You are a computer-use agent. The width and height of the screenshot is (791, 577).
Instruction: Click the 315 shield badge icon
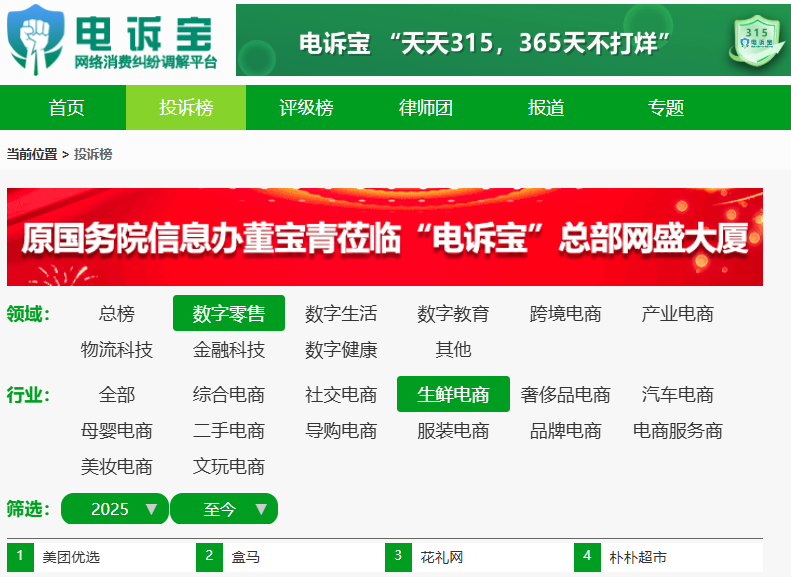click(x=757, y=40)
